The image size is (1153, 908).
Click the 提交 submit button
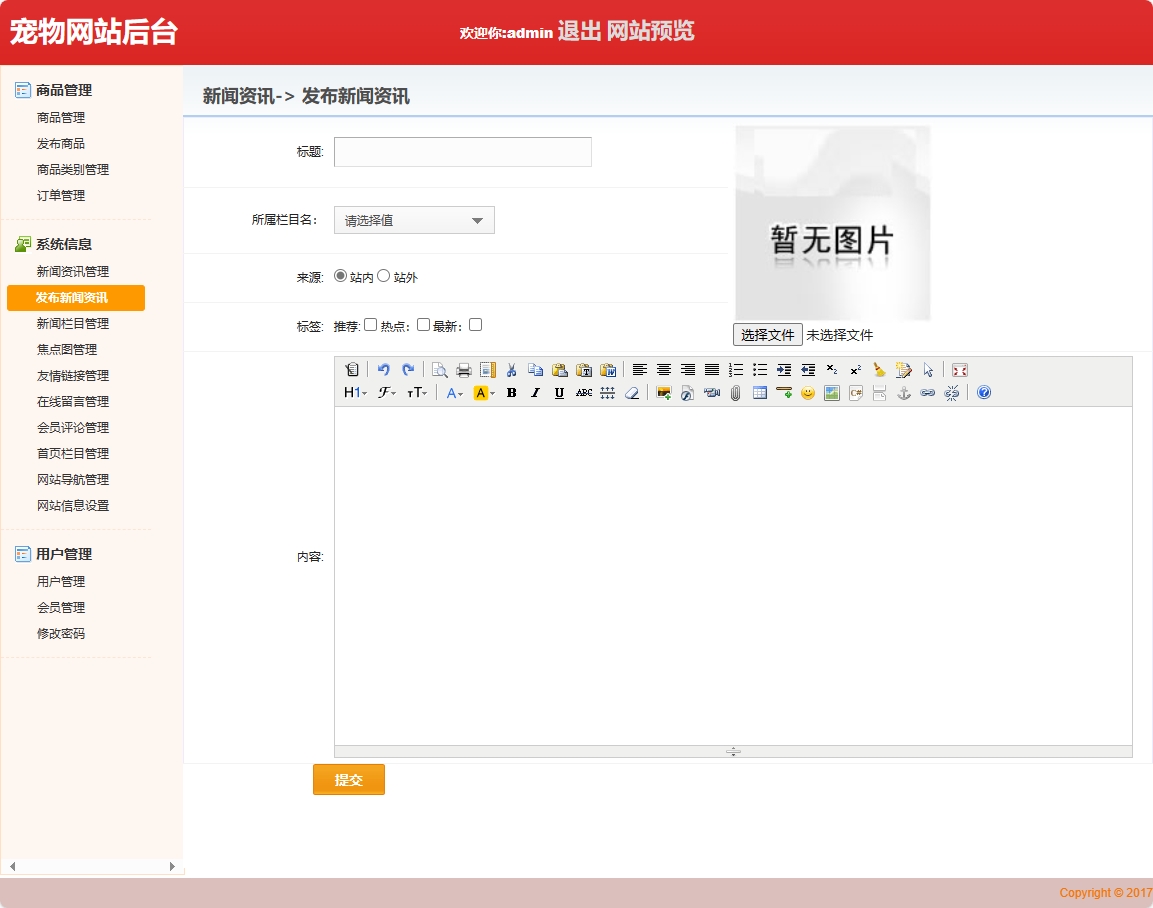coord(348,779)
